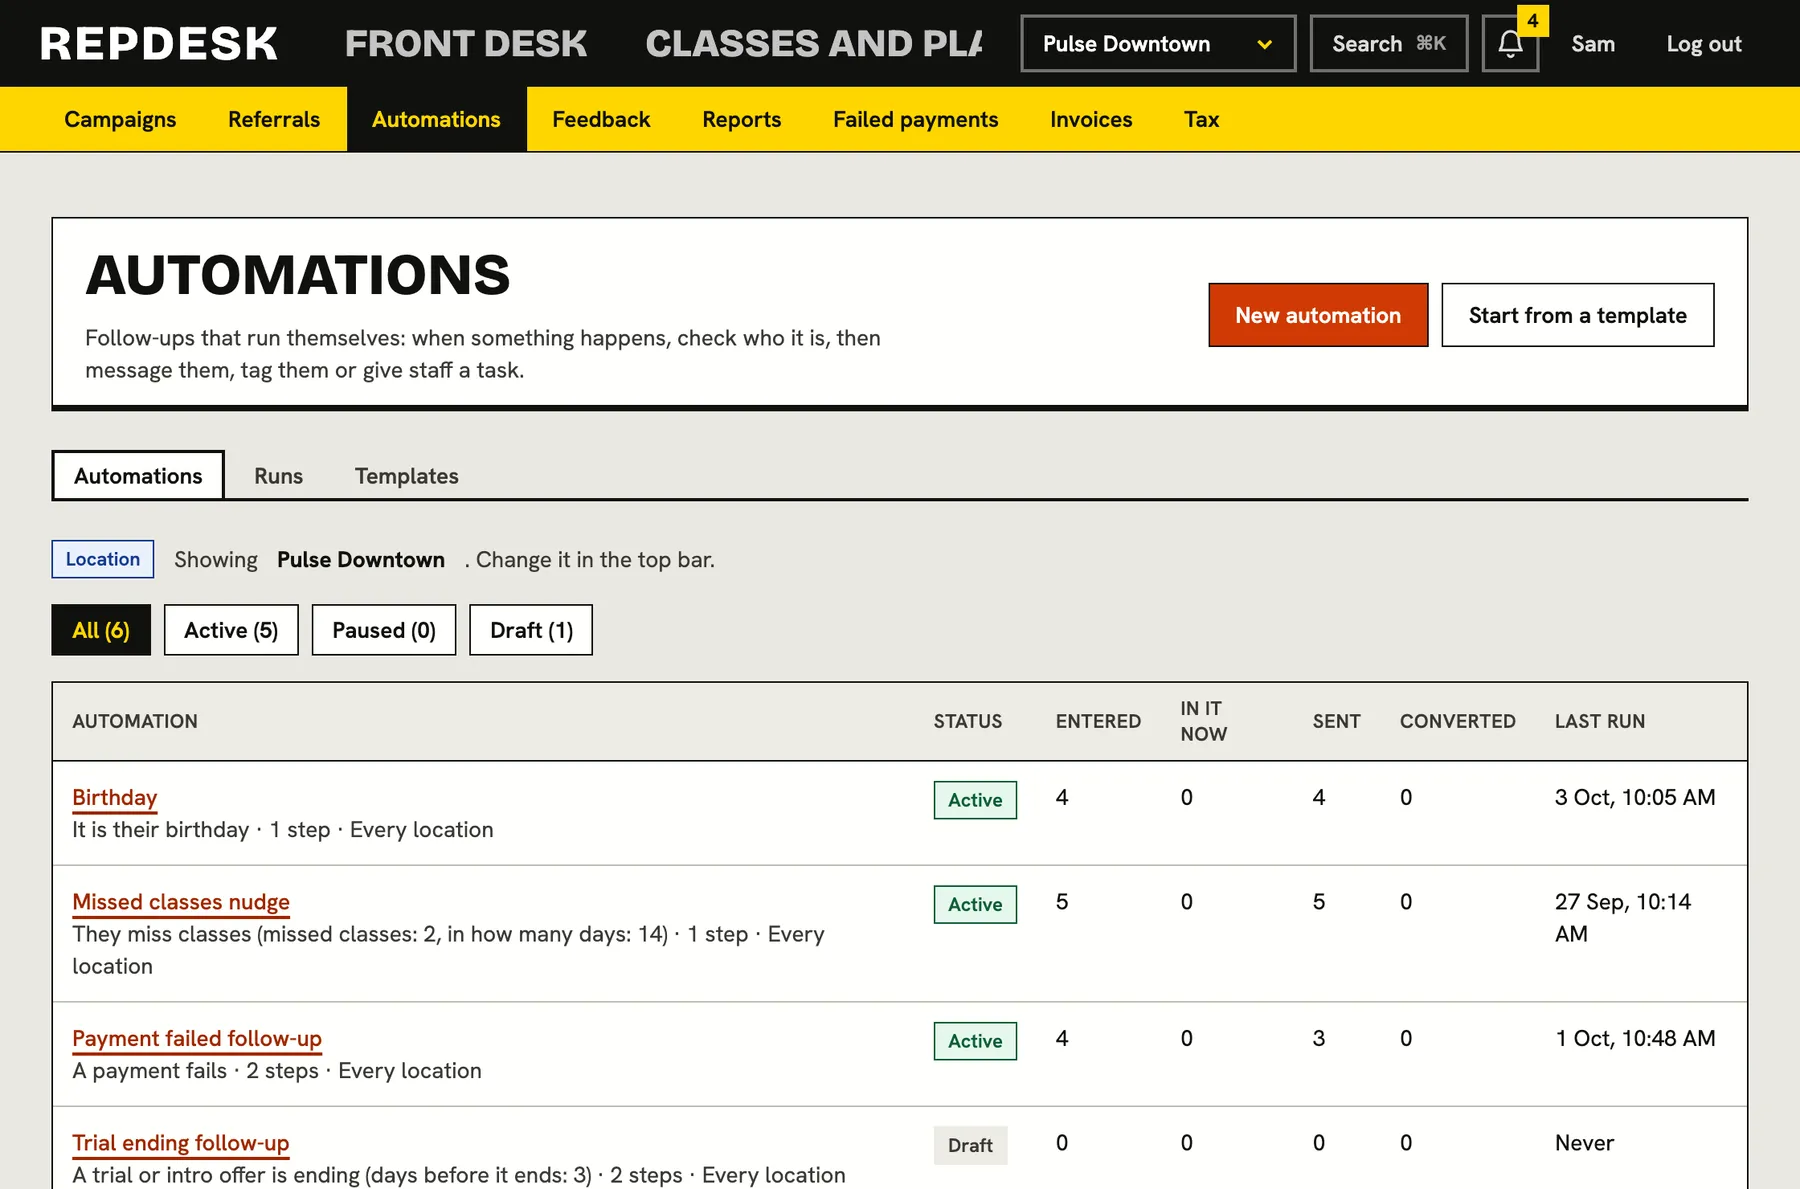Click the '1 Oct, 10:48 AM' last run
Screen dimensions: 1800x1189
coord(1635,1038)
